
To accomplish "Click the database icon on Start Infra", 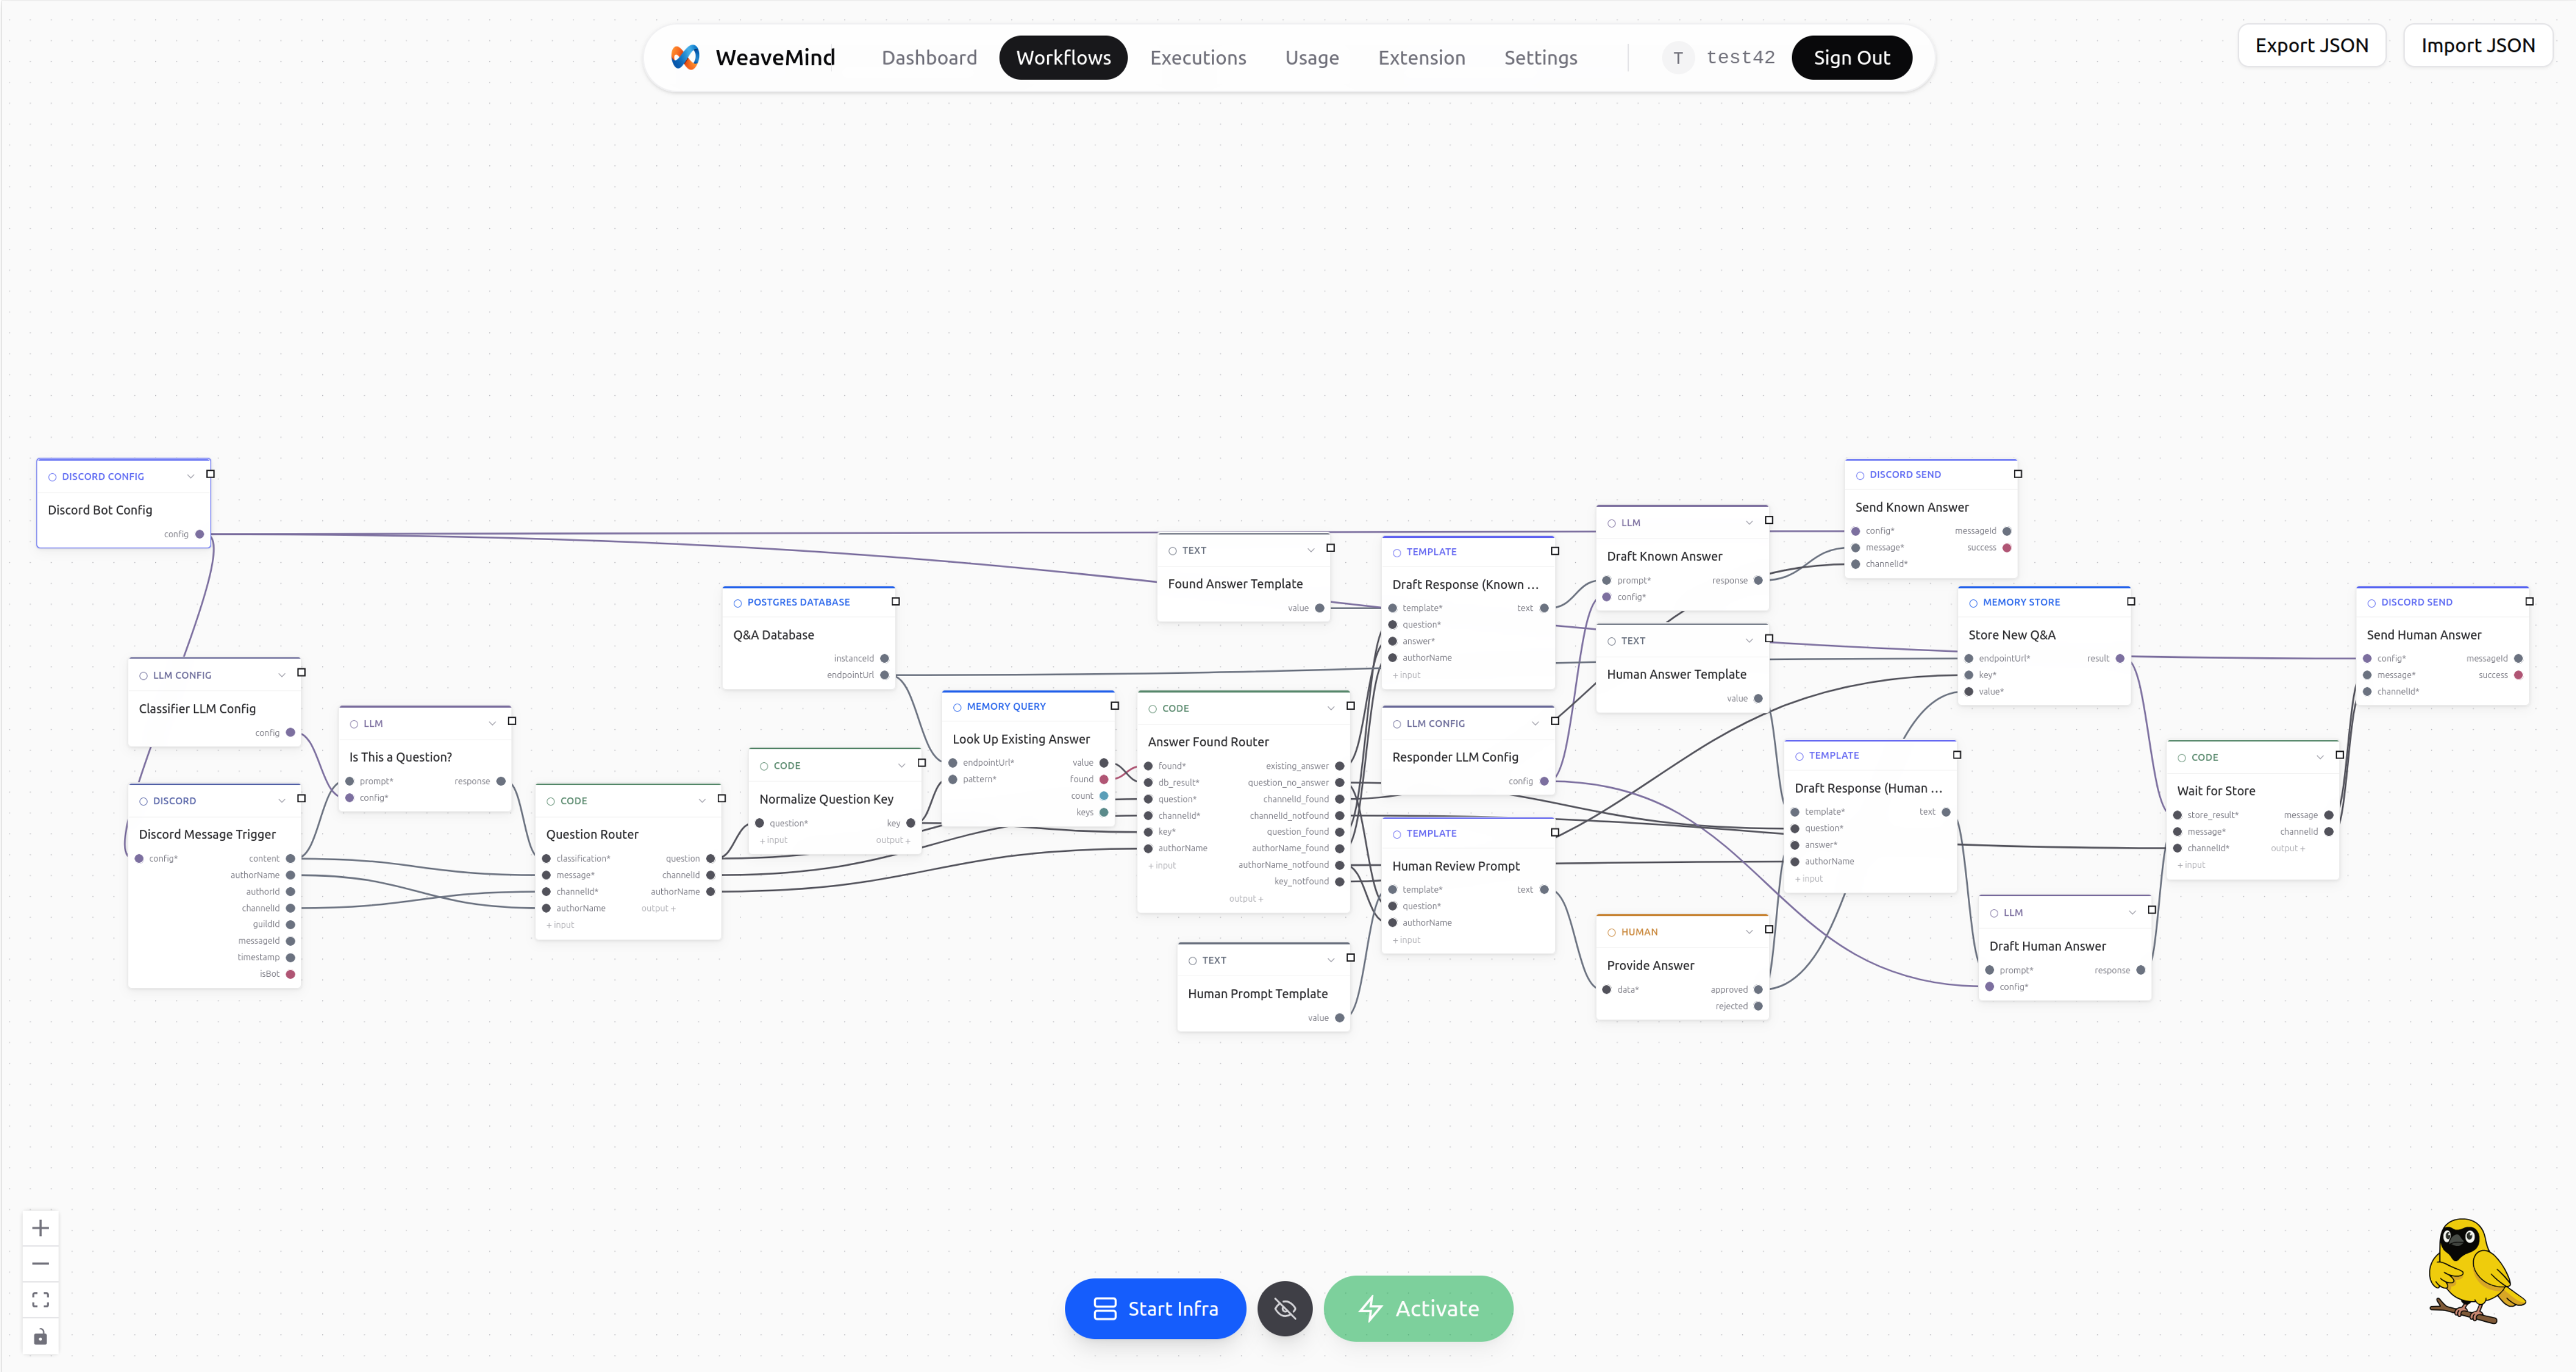I will pos(1103,1308).
